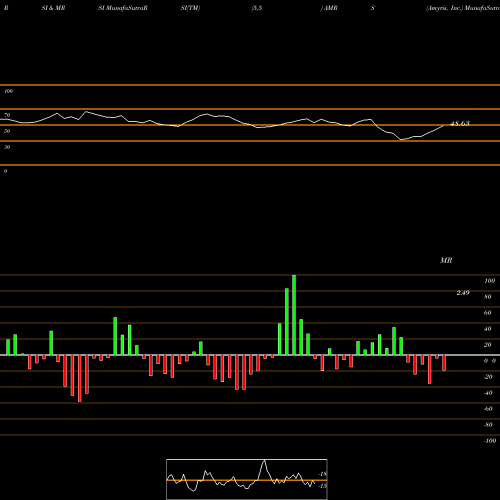Viewport: 500px width, 500px height.
Task: Select the 50 label on the RSI axis
Action: 7,131
